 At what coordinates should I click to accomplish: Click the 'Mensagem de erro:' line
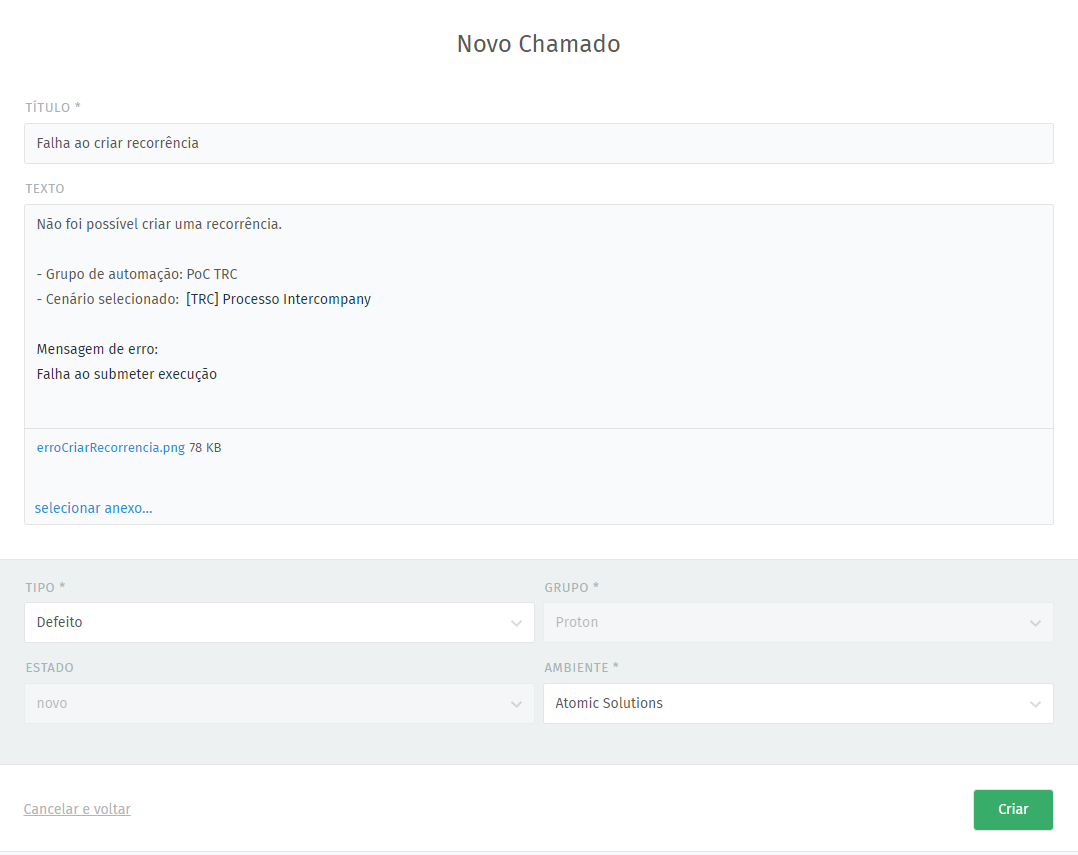click(97, 349)
